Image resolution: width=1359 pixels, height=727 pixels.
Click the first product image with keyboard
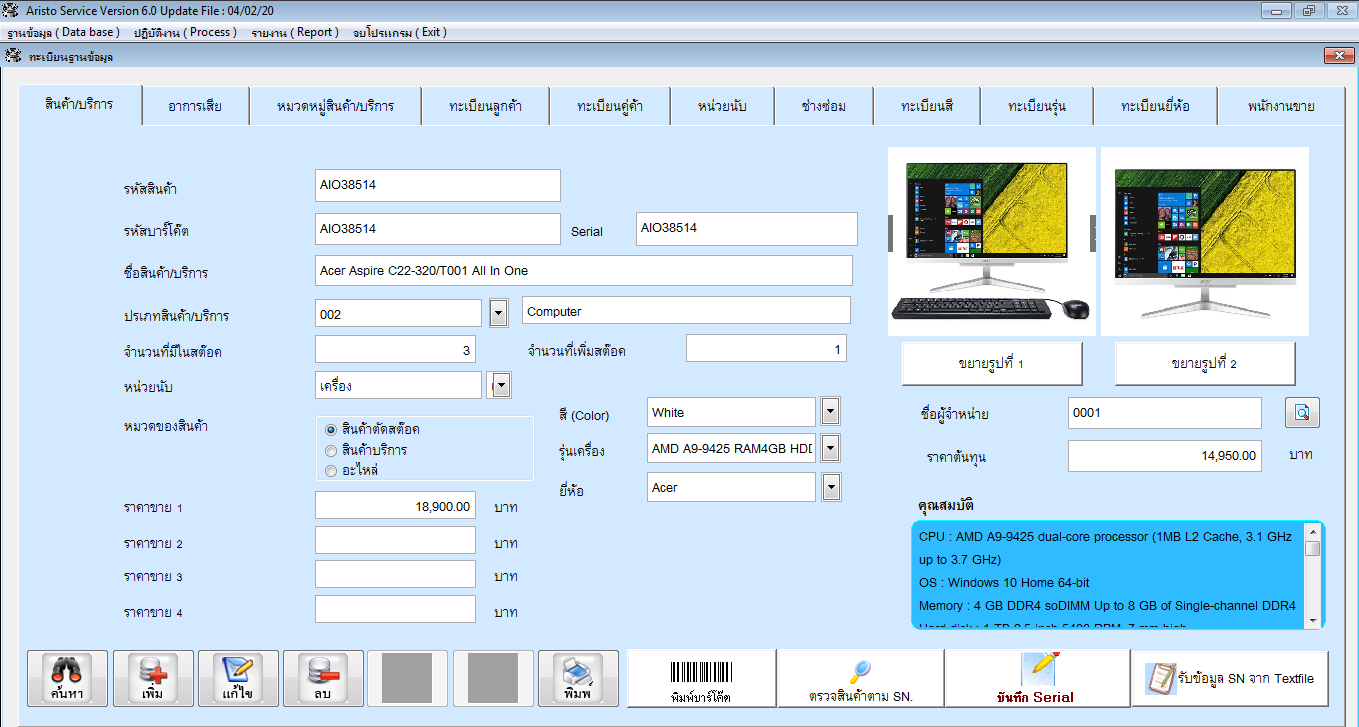coord(991,241)
